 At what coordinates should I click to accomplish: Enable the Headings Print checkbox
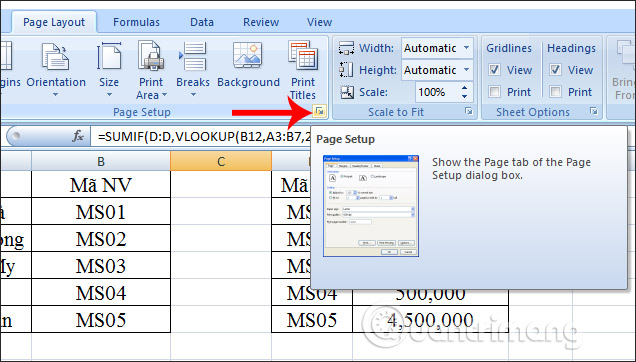pyautogui.click(x=555, y=92)
